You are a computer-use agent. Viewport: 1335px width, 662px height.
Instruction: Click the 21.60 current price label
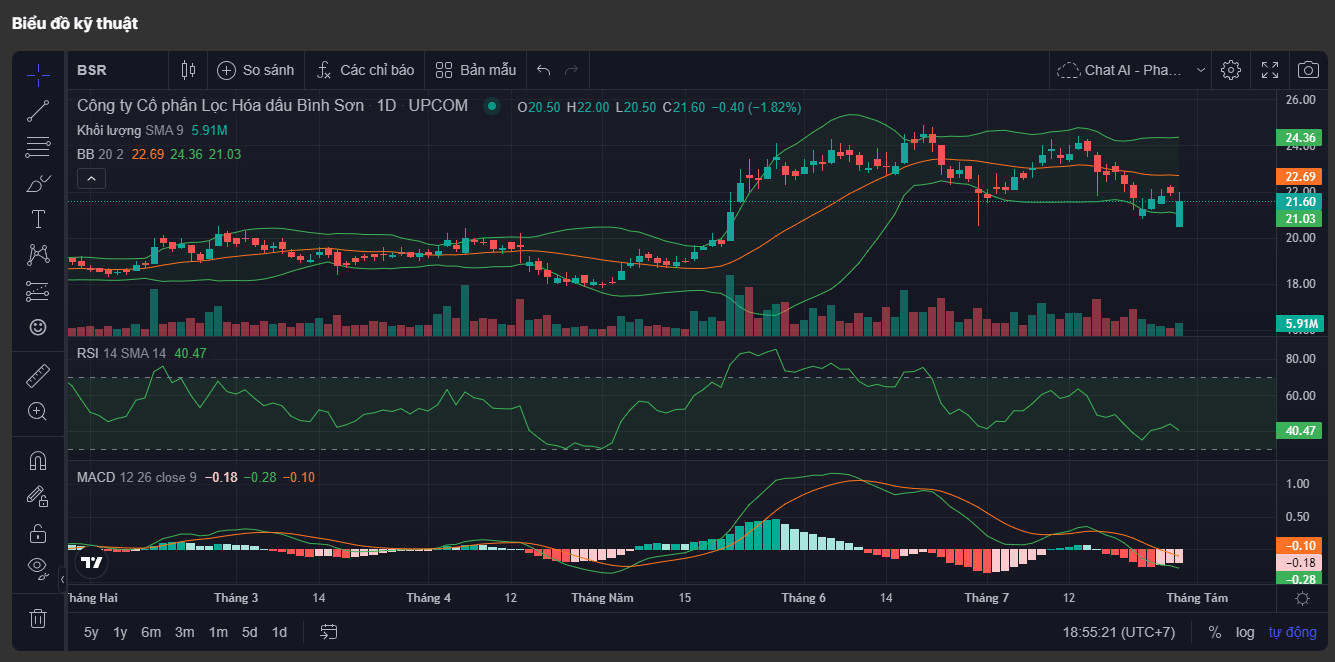tap(1300, 201)
